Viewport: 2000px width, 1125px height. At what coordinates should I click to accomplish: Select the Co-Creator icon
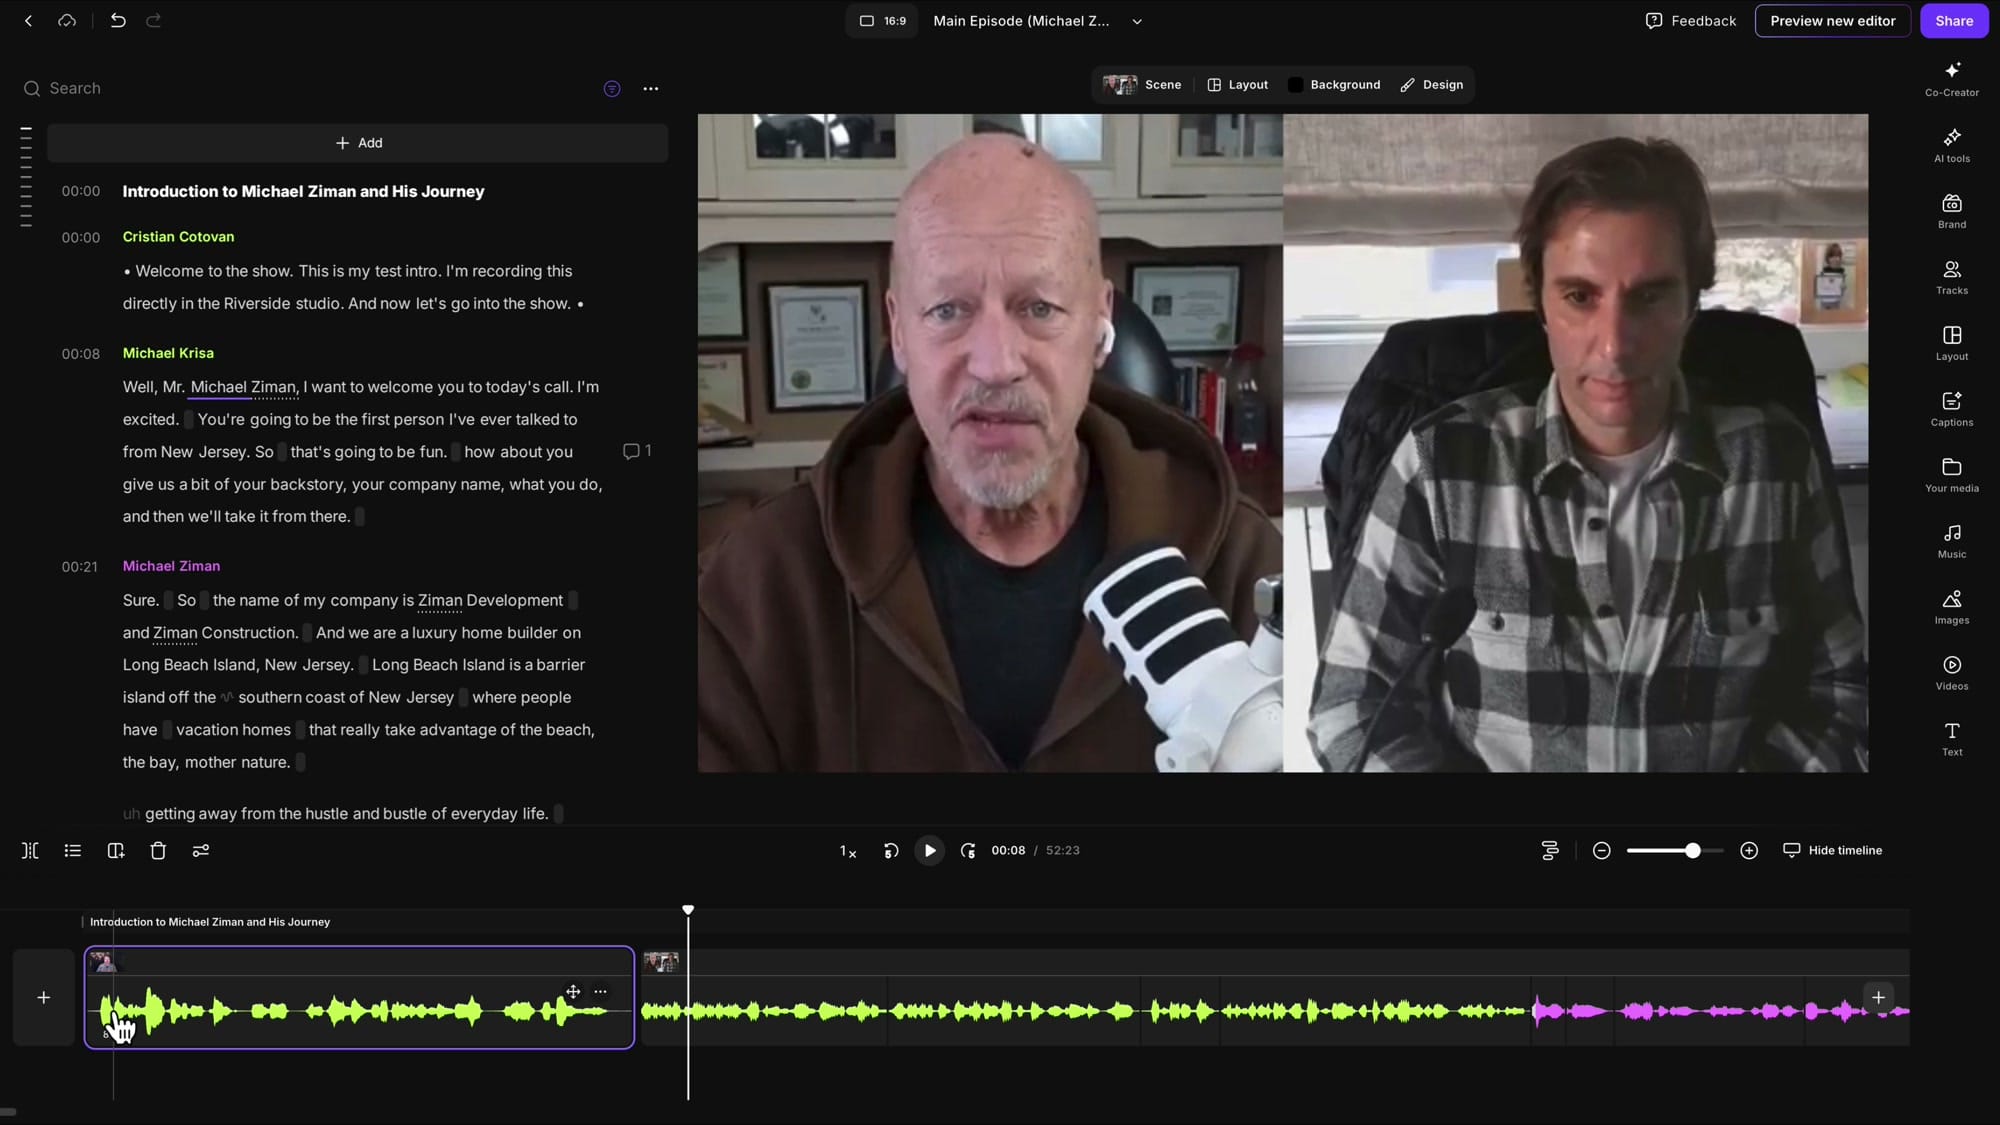pyautogui.click(x=1951, y=78)
